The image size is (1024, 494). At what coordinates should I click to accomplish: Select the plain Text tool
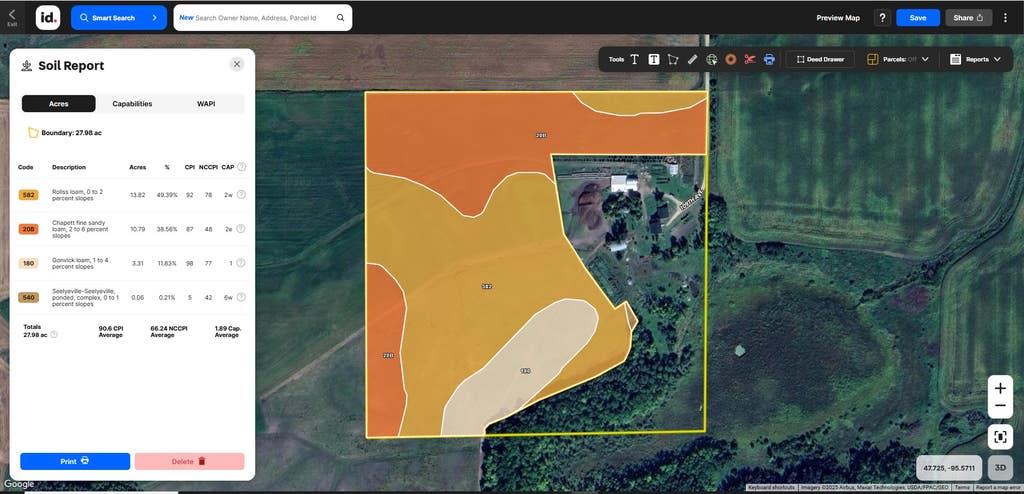click(634, 59)
